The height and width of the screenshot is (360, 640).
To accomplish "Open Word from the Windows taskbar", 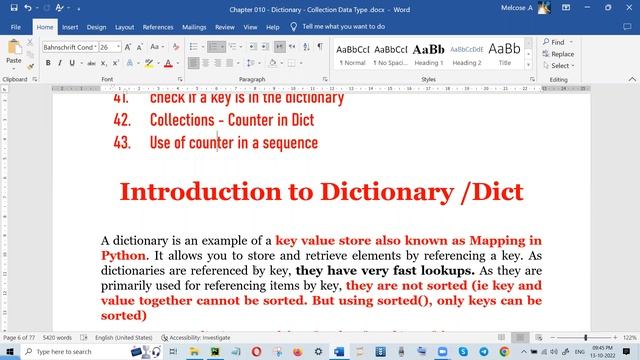I will pos(339,351).
